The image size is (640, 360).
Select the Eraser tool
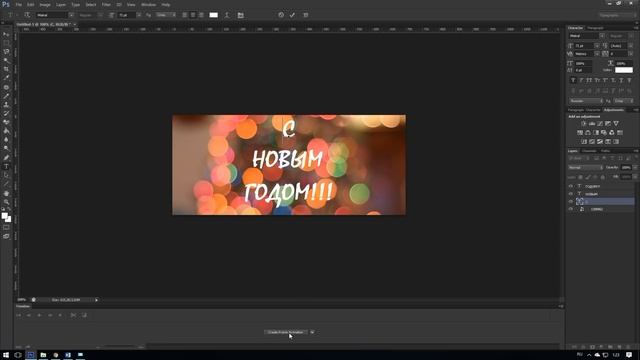6,122
